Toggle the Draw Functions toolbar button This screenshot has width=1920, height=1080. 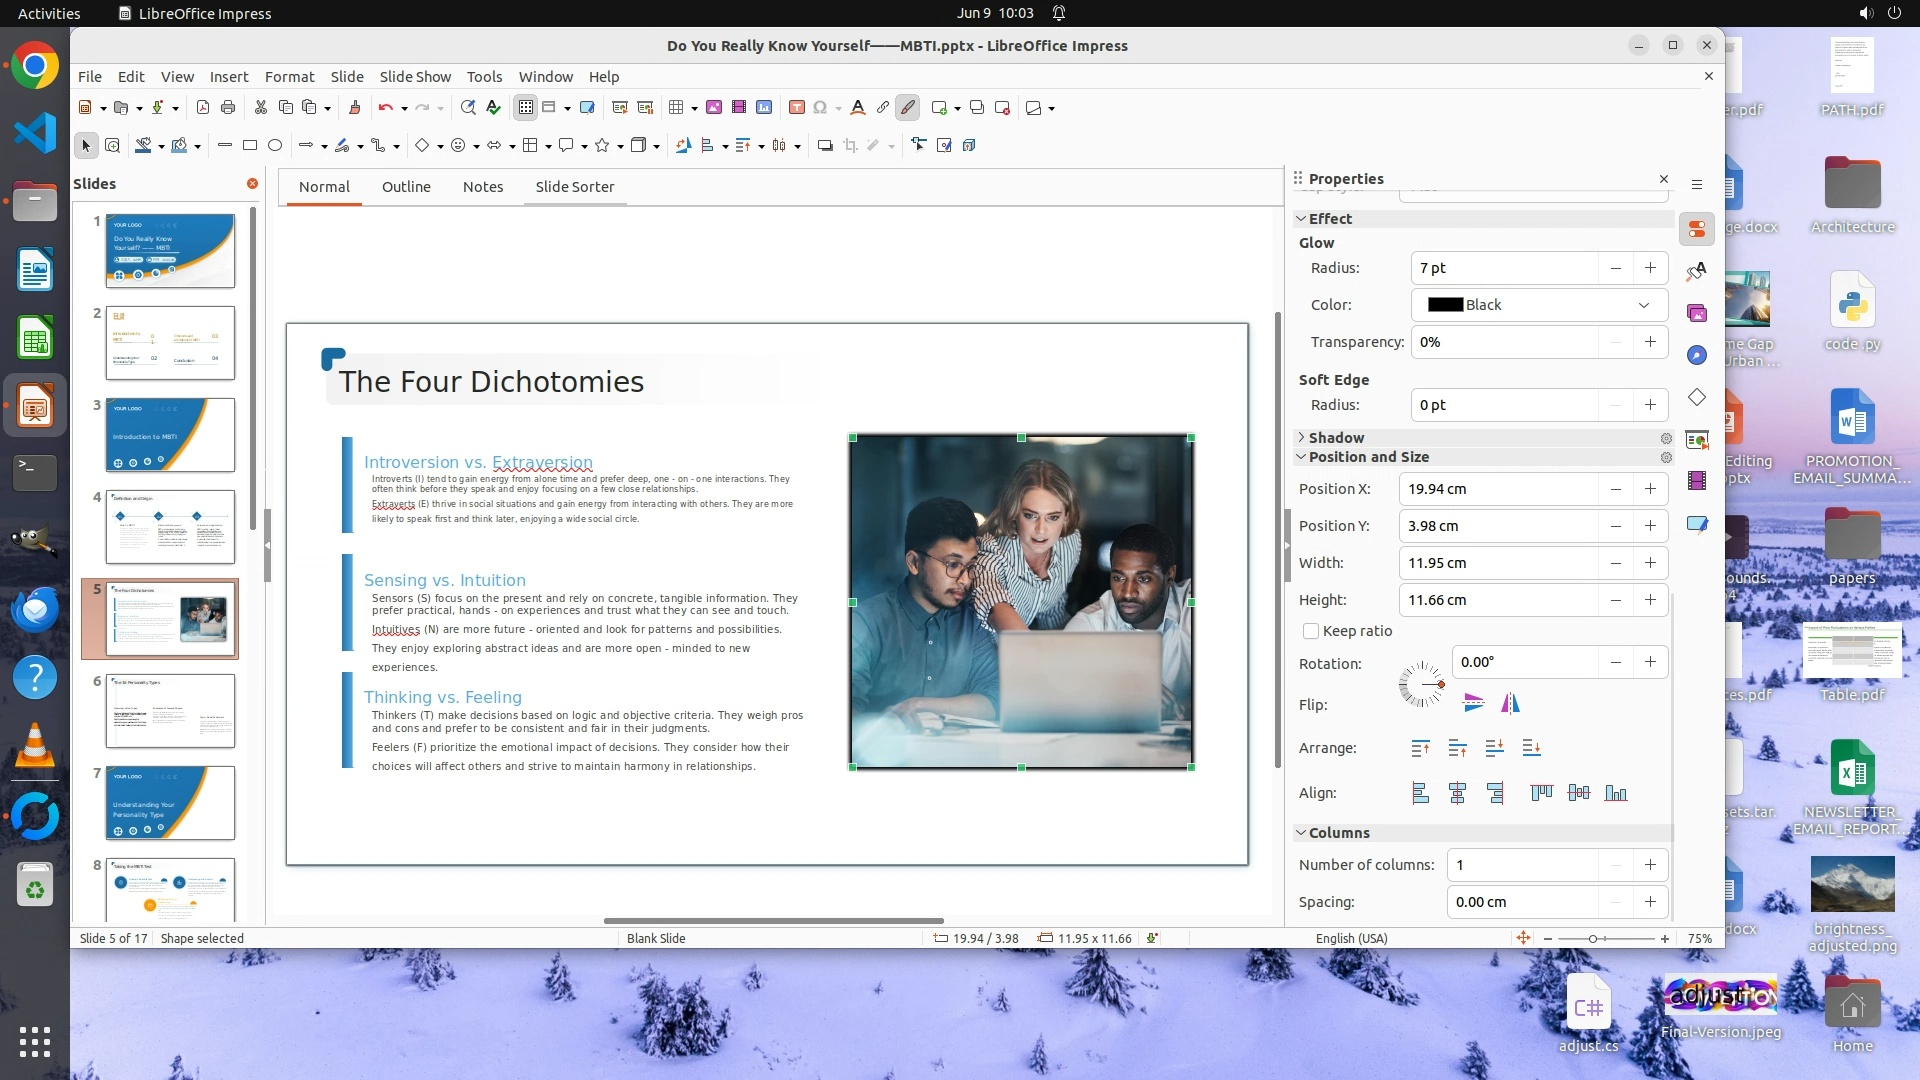pos(907,108)
